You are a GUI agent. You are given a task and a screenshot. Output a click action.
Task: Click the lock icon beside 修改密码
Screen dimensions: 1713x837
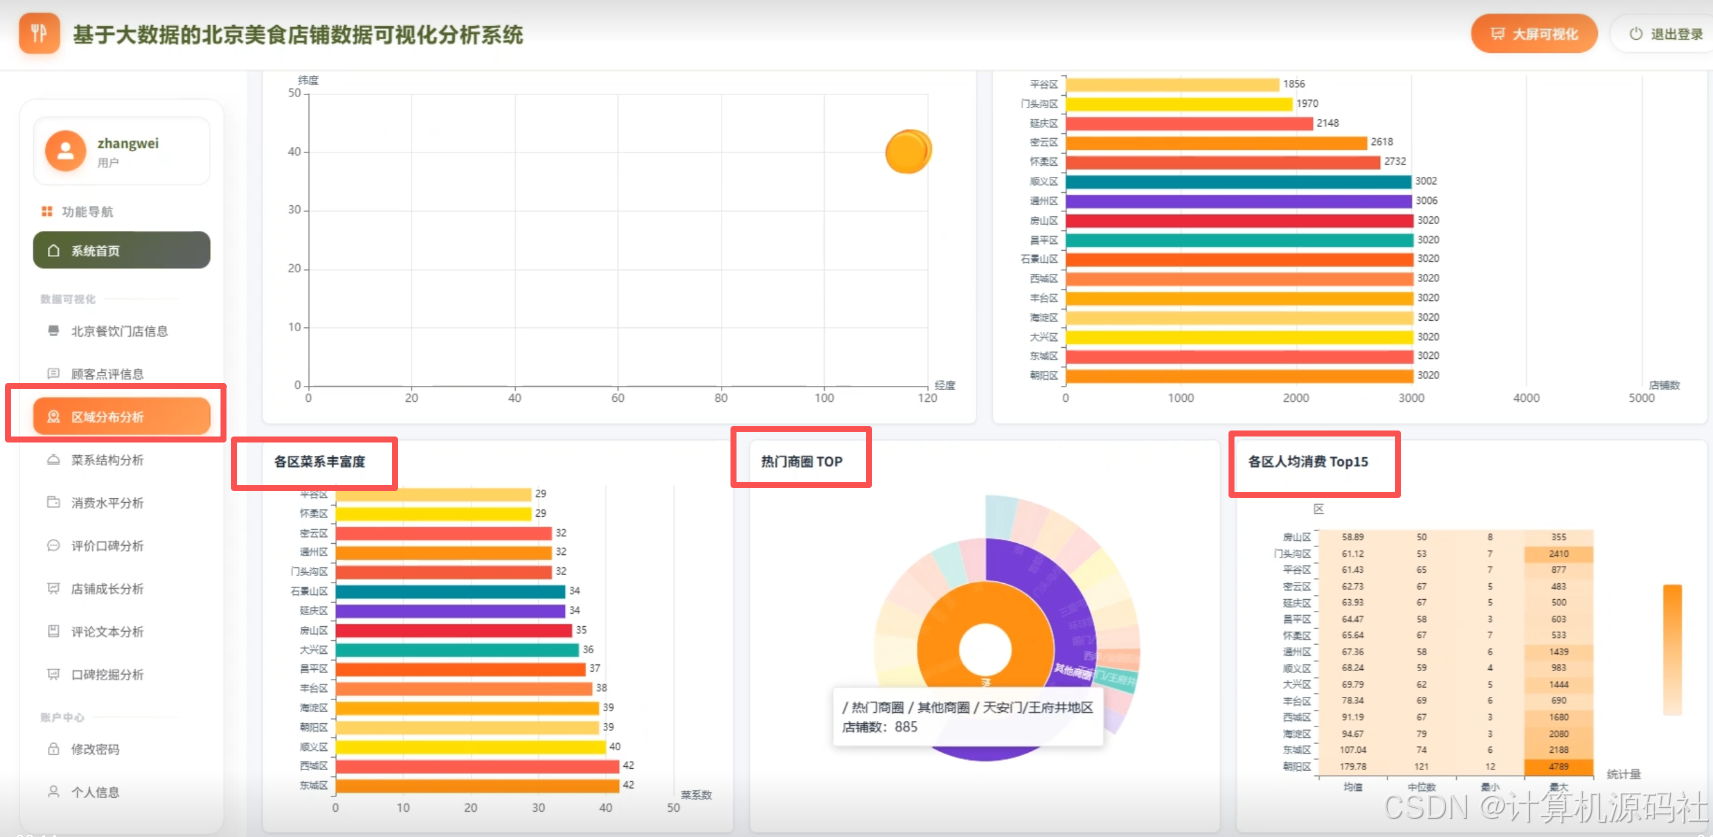point(54,749)
